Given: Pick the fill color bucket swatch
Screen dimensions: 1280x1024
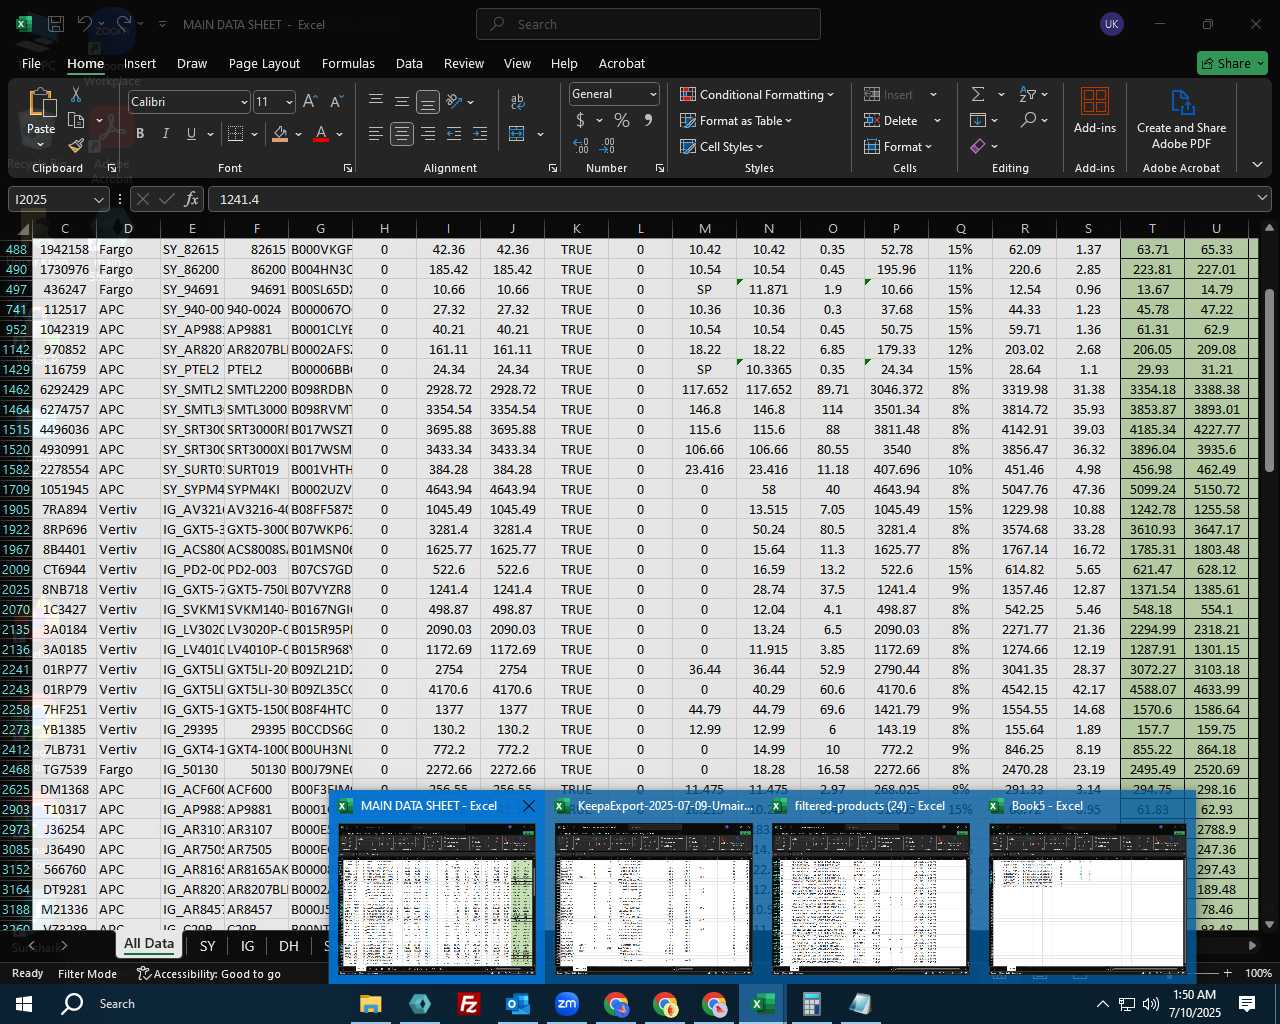Looking at the screenshot, I should (280, 134).
